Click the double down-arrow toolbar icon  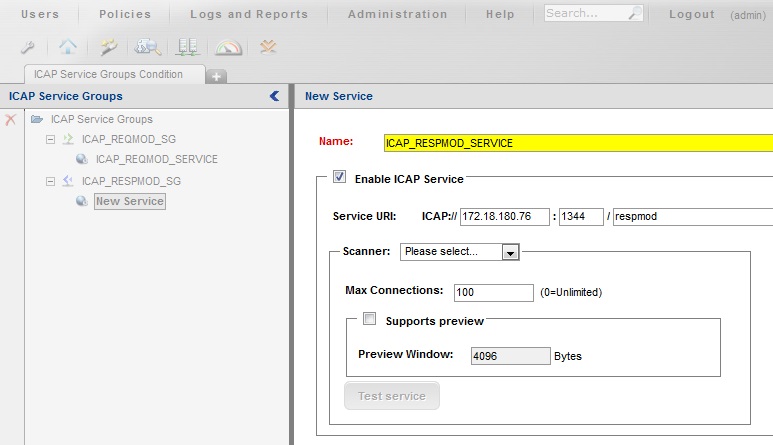268,47
